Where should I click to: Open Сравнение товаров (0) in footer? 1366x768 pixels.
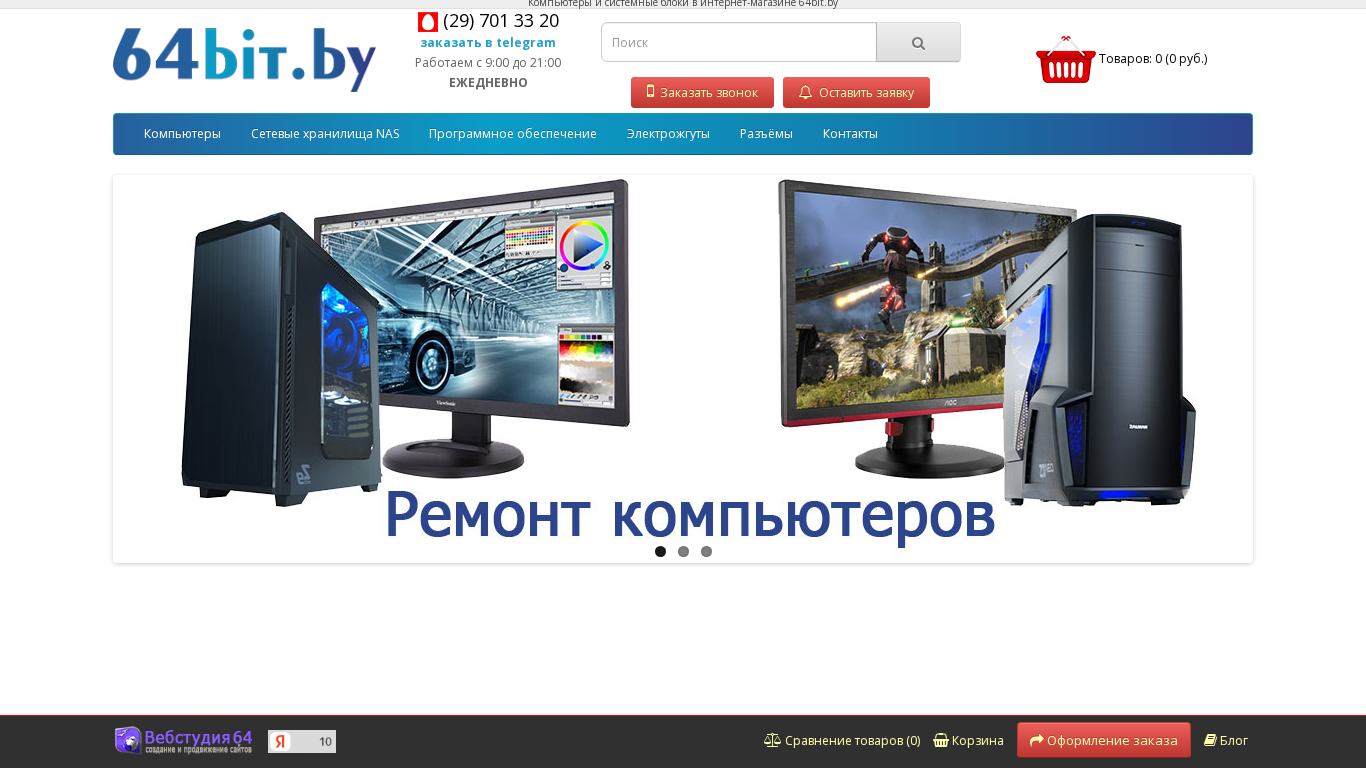tap(842, 741)
